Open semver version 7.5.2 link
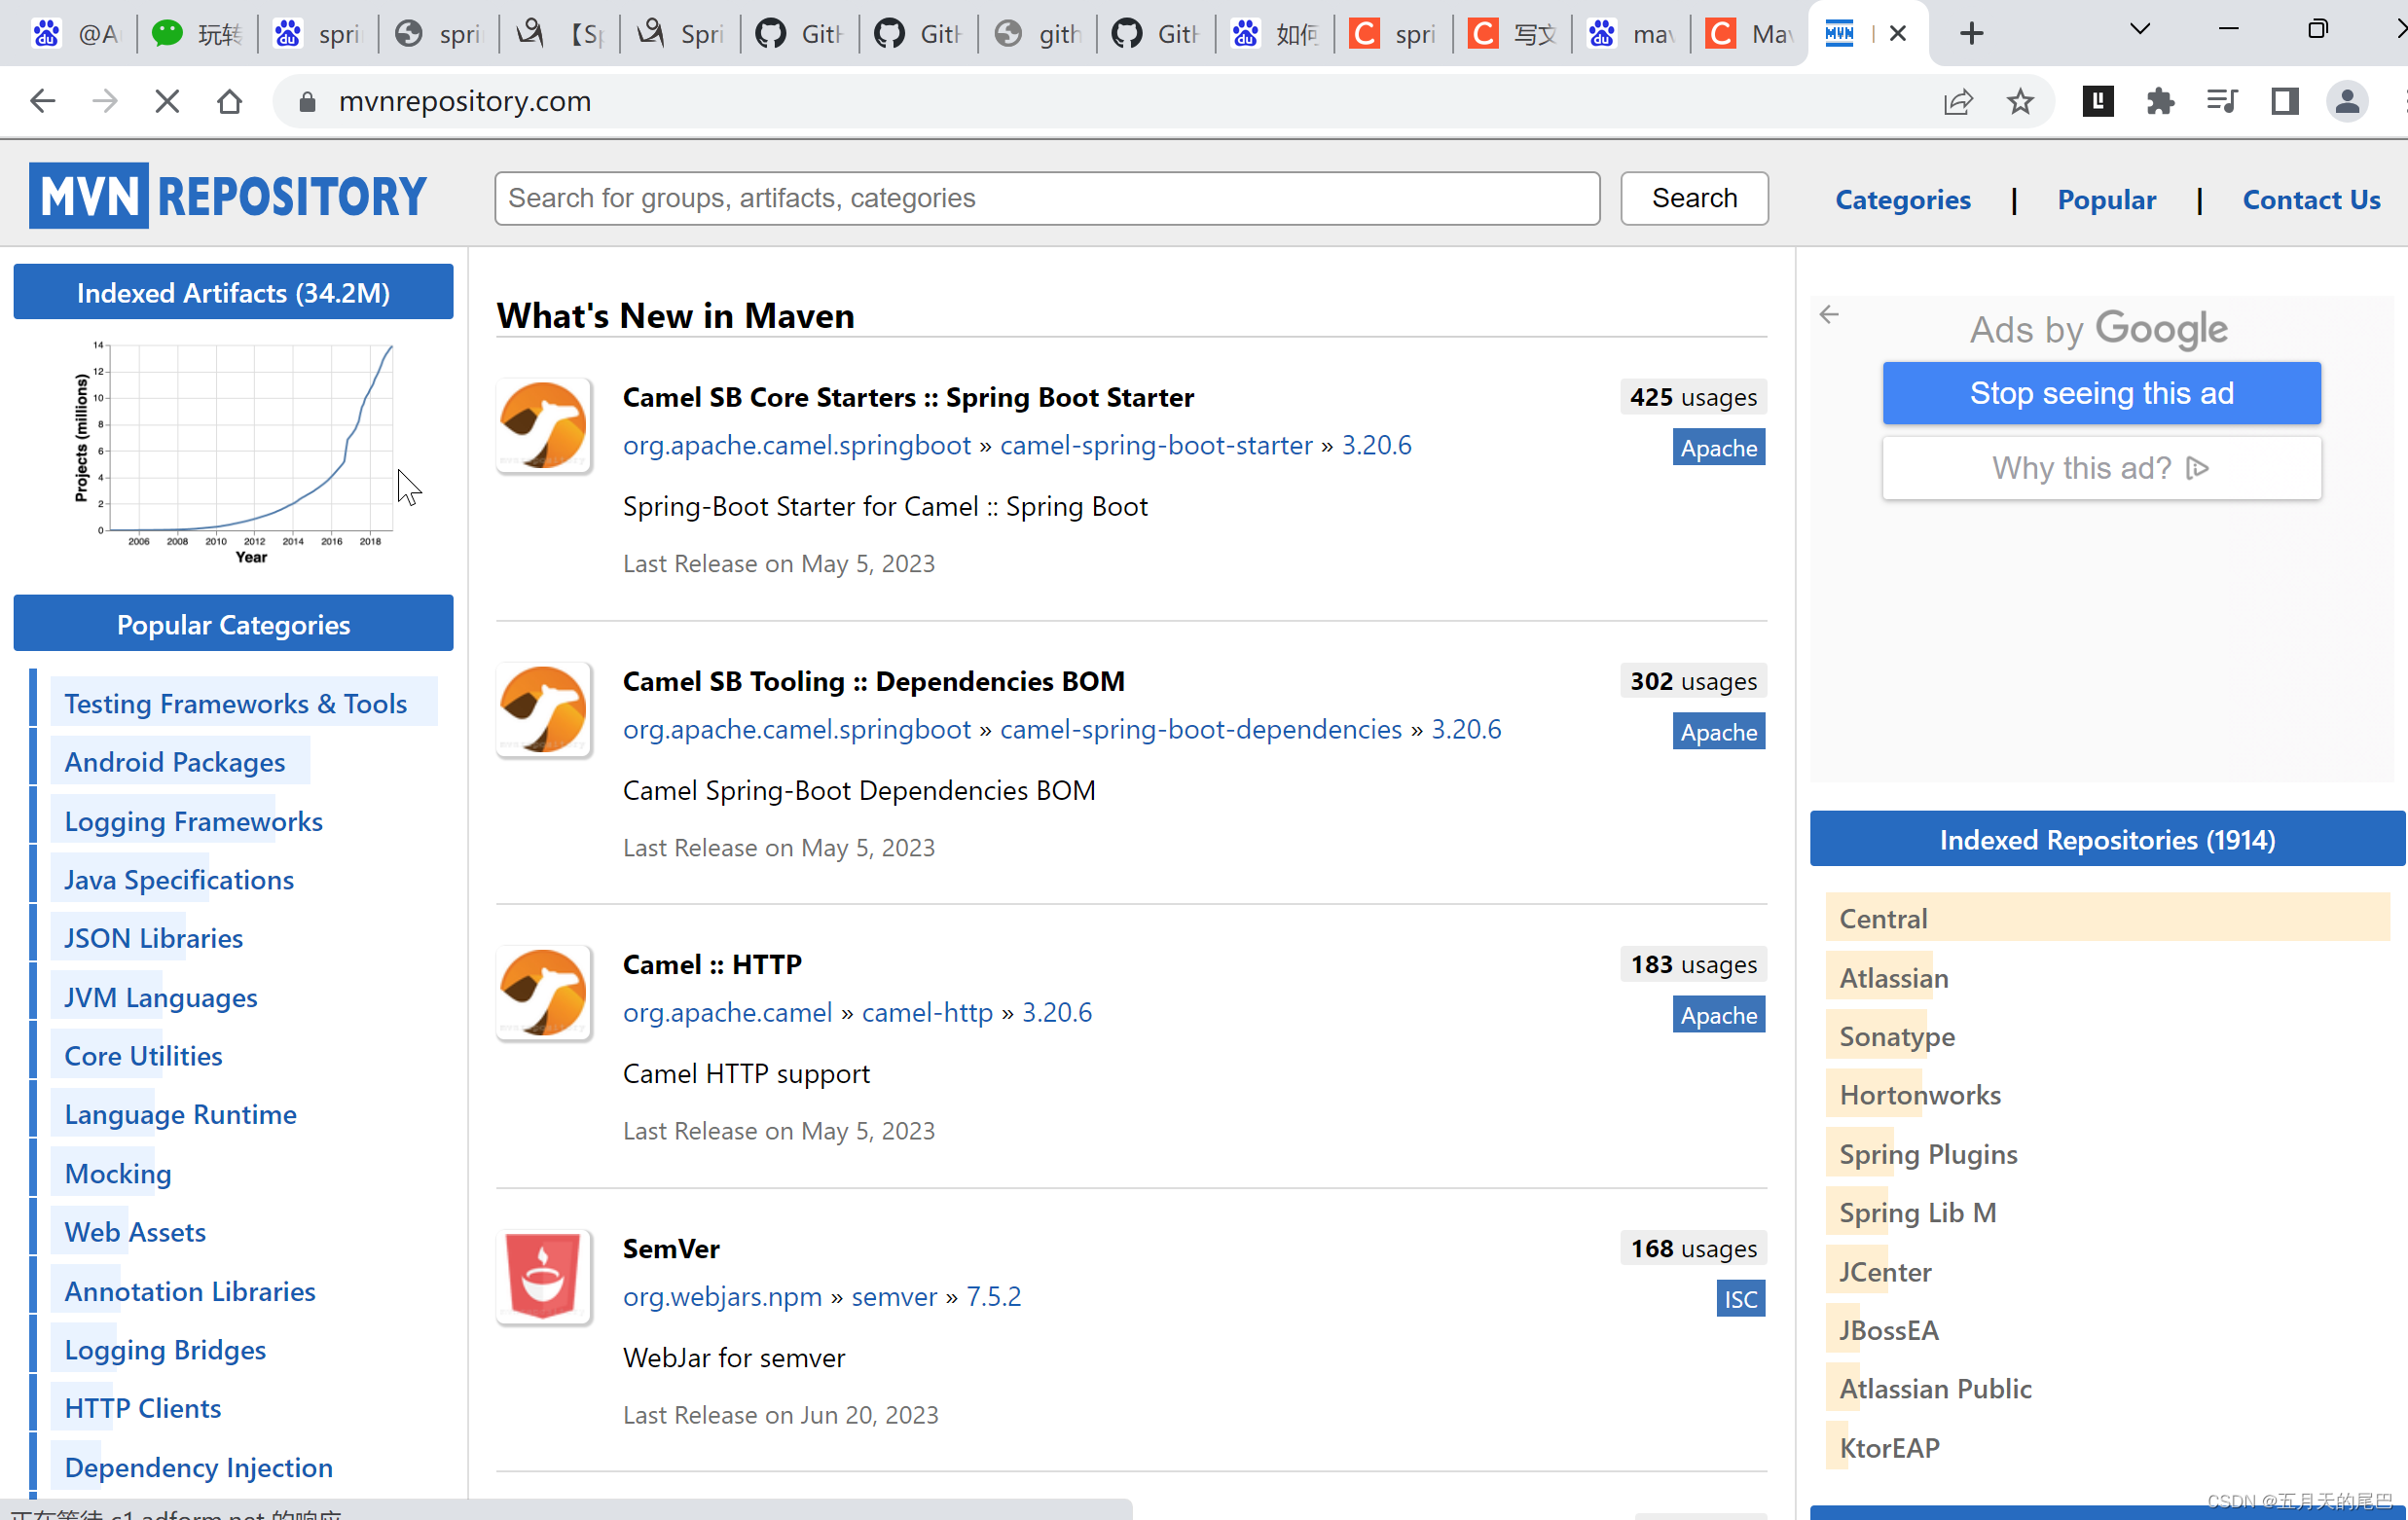This screenshot has height=1520, width=2408. pyautogui.click(x=993, y=1296)
